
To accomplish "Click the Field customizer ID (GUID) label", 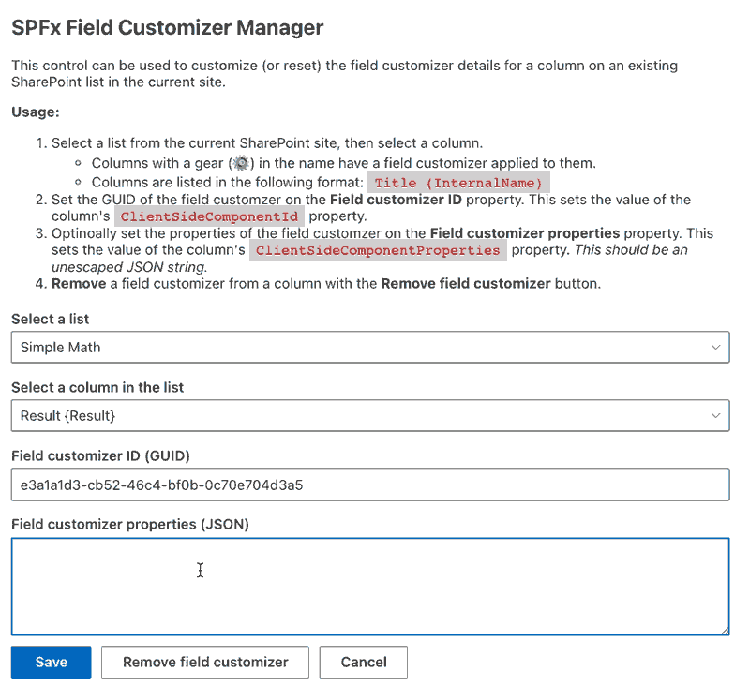I will click(100, 456).
